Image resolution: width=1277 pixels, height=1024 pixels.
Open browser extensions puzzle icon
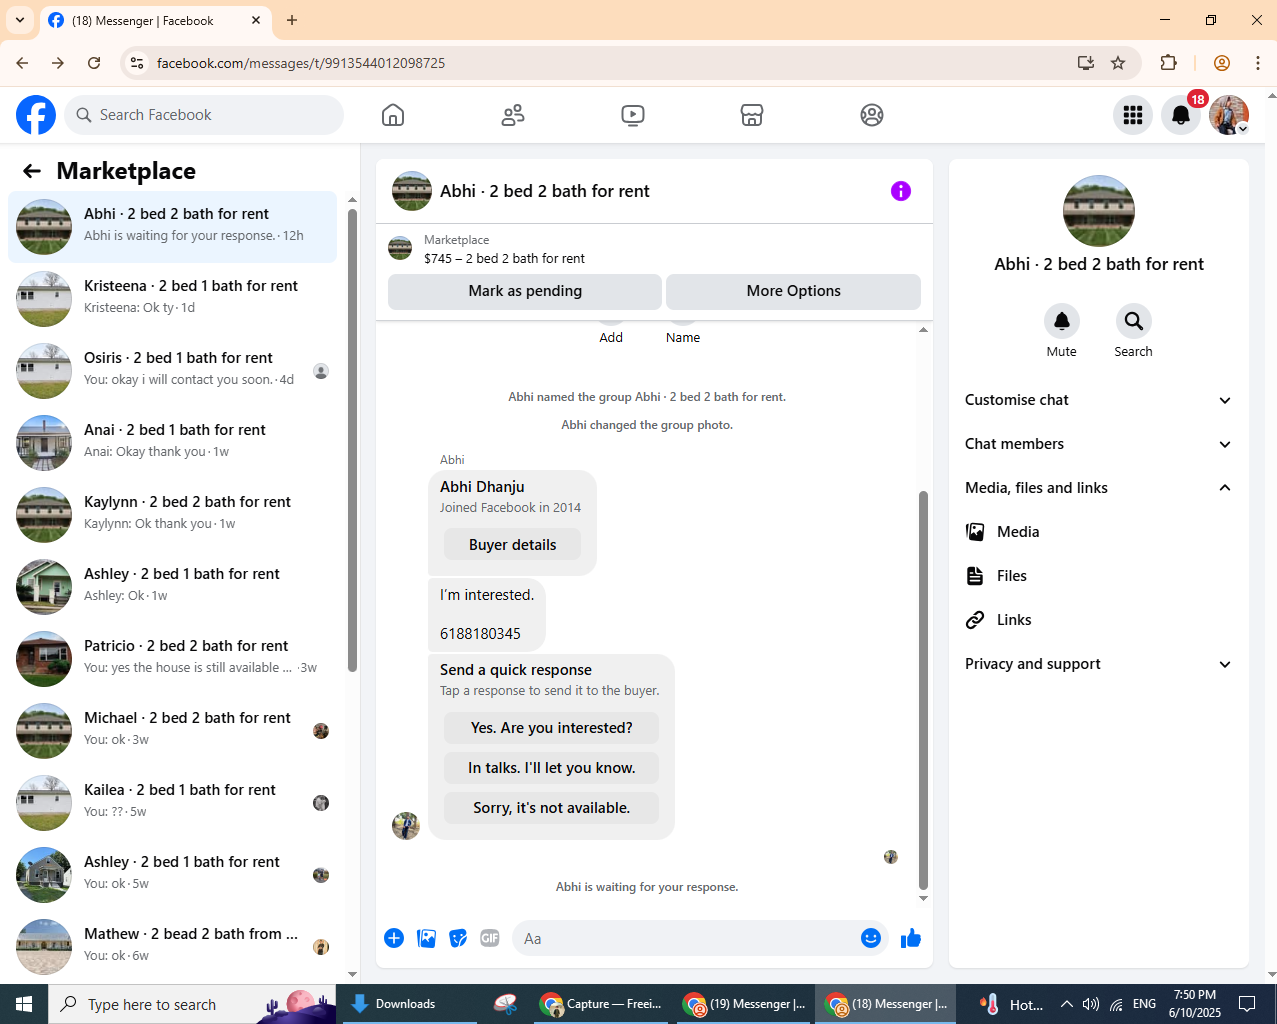pos(1168,63)
